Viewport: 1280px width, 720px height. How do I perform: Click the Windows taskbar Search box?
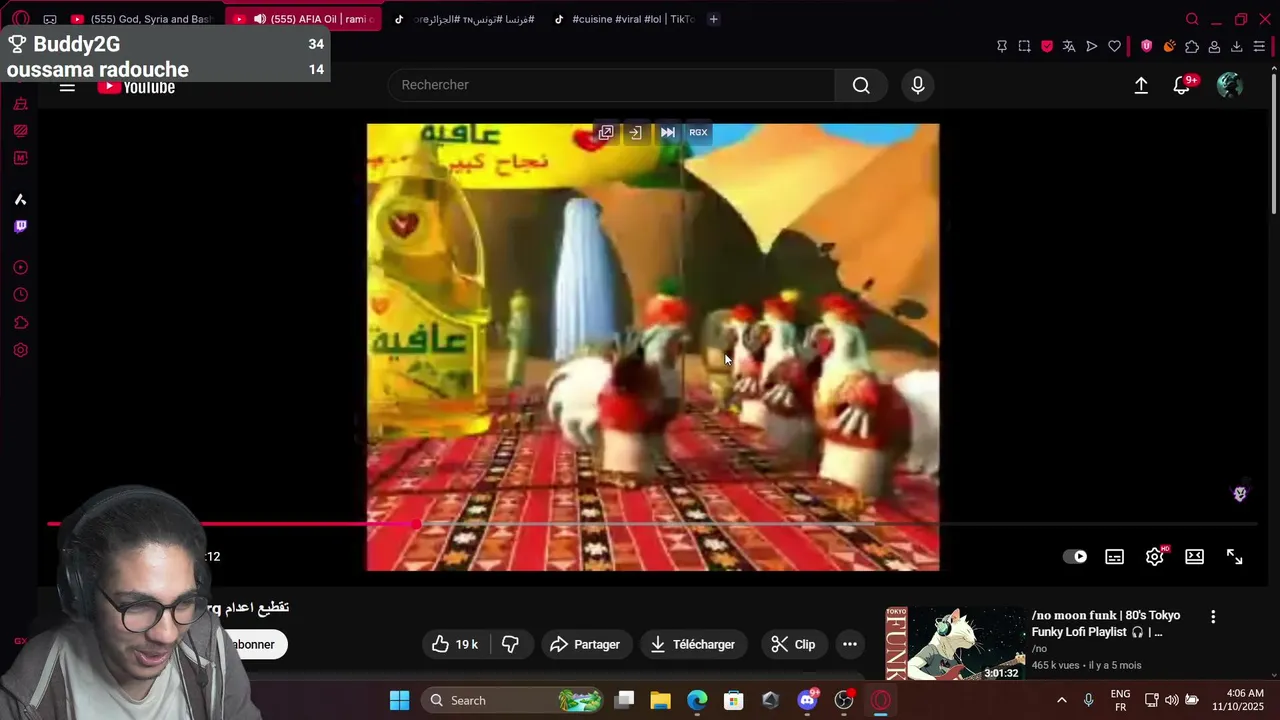511,700
